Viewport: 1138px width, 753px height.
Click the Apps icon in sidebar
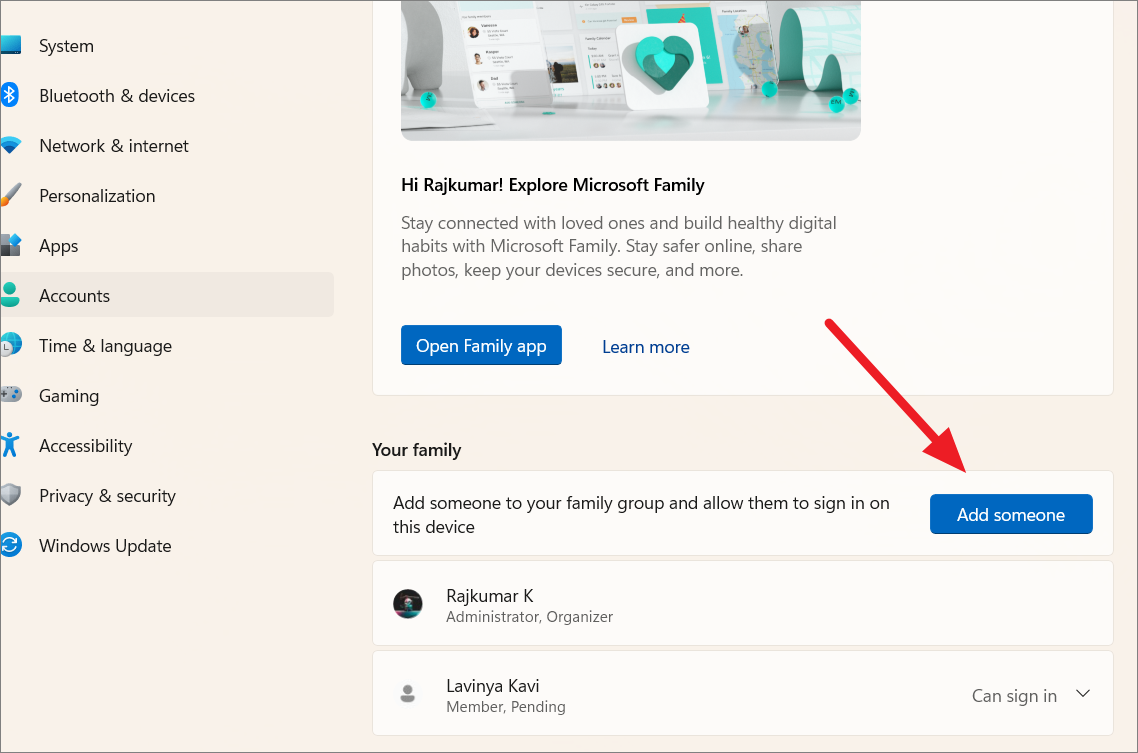click(x=10, y=246)
